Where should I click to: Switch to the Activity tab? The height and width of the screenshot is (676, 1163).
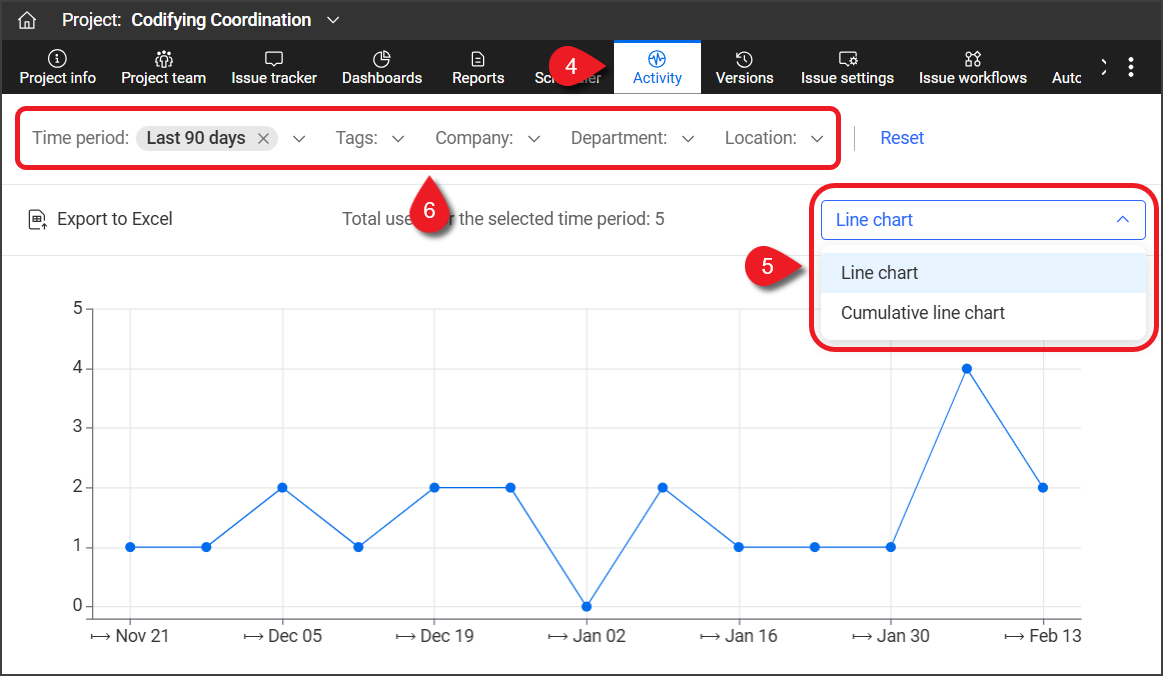tap(657, 67)
